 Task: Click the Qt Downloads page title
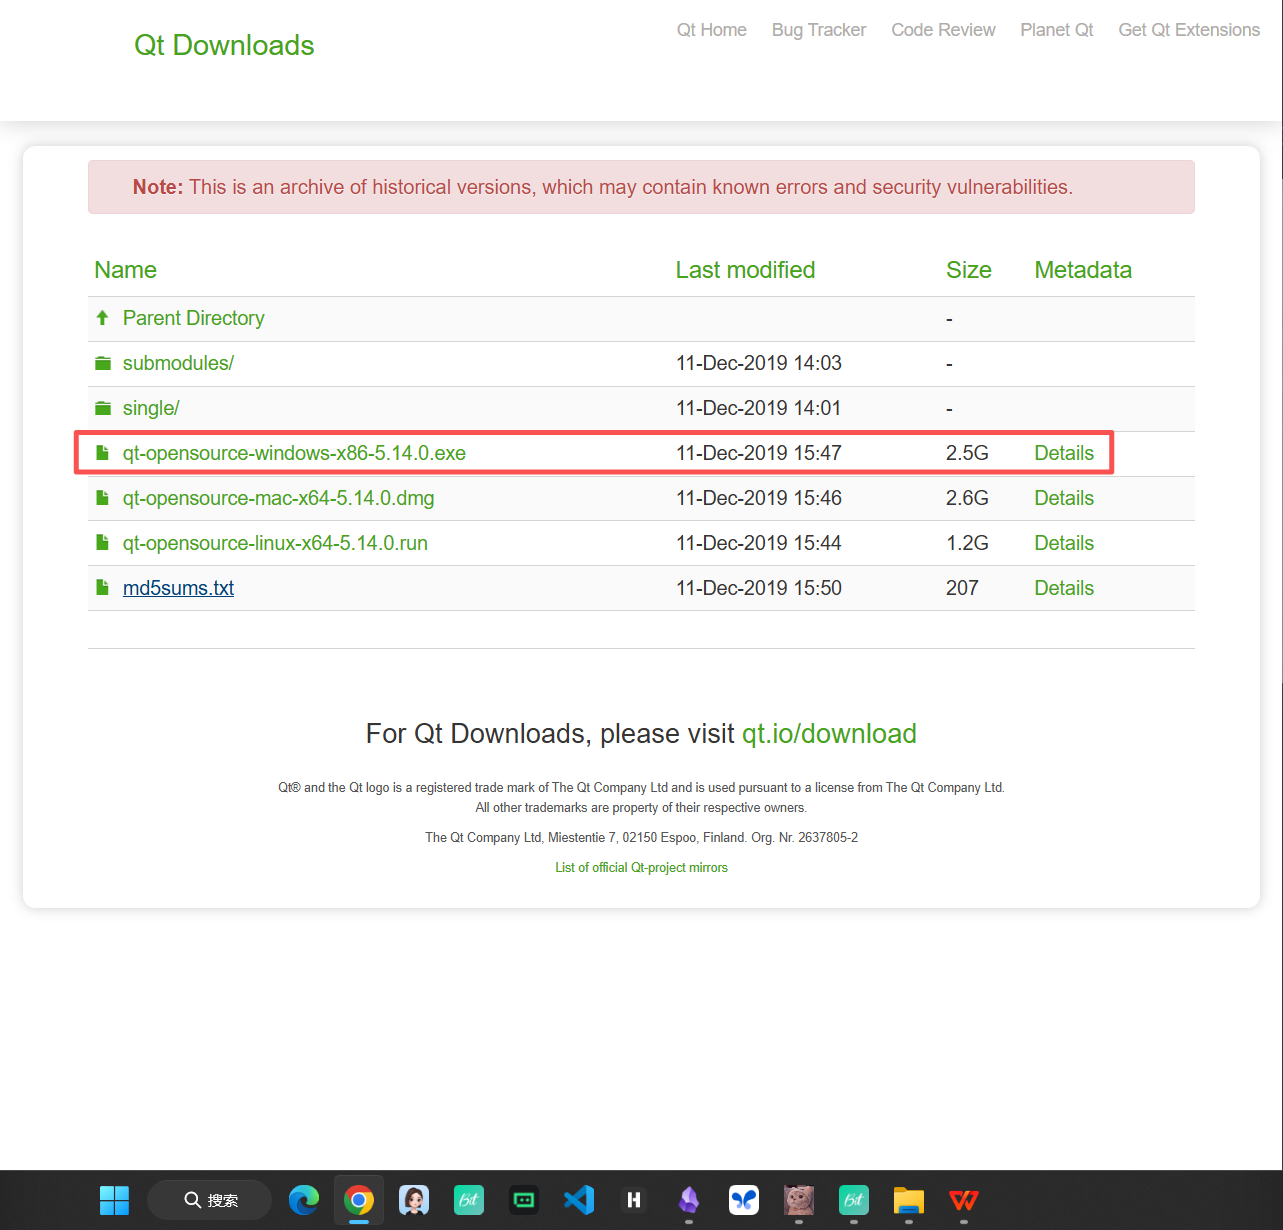(224, 45)
